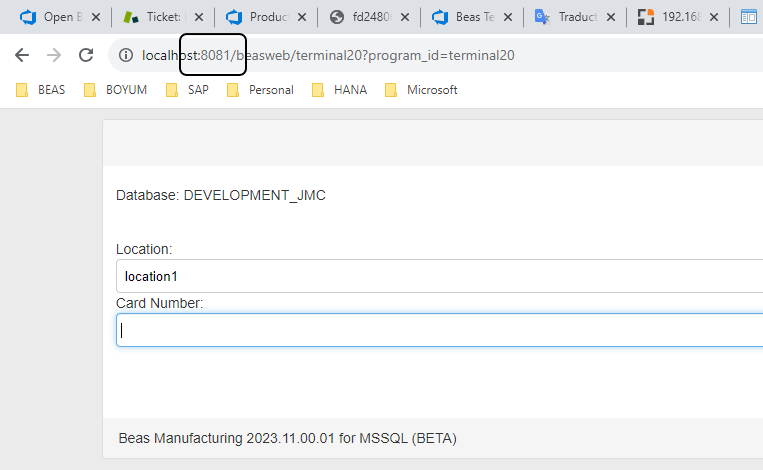Open the Microsoft bookmark folder

pyautogui.click(x=421, y=90)
